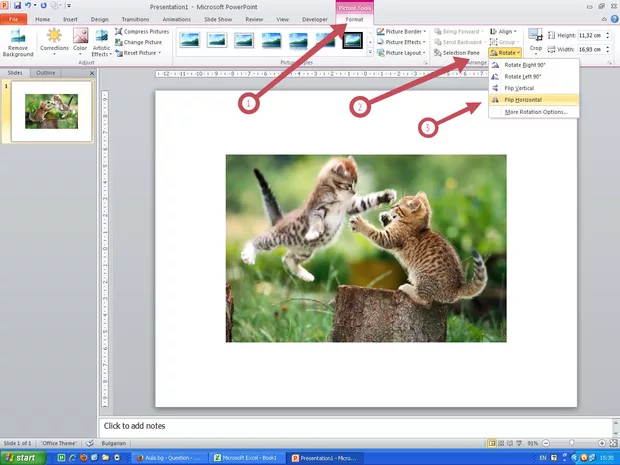Viewport: 620px width, 465px height.
Task: Expand the Picture Effects dropdown
Action: click(402, 42)
